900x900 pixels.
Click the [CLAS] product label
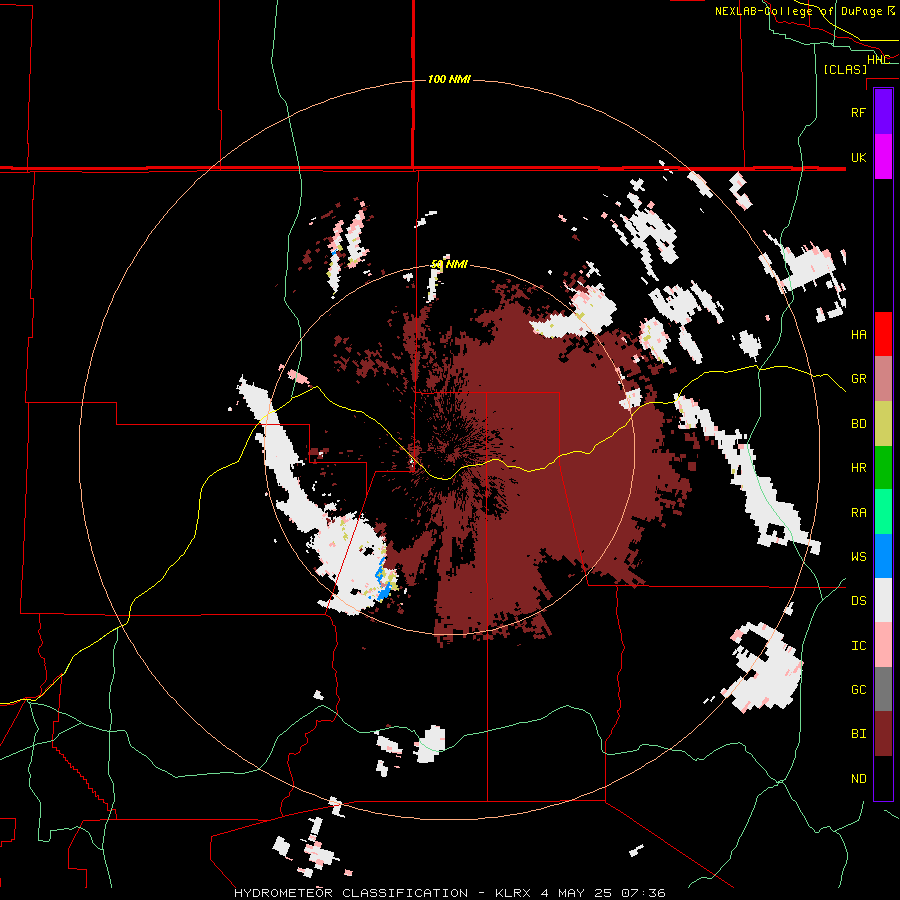pos(845,69)
